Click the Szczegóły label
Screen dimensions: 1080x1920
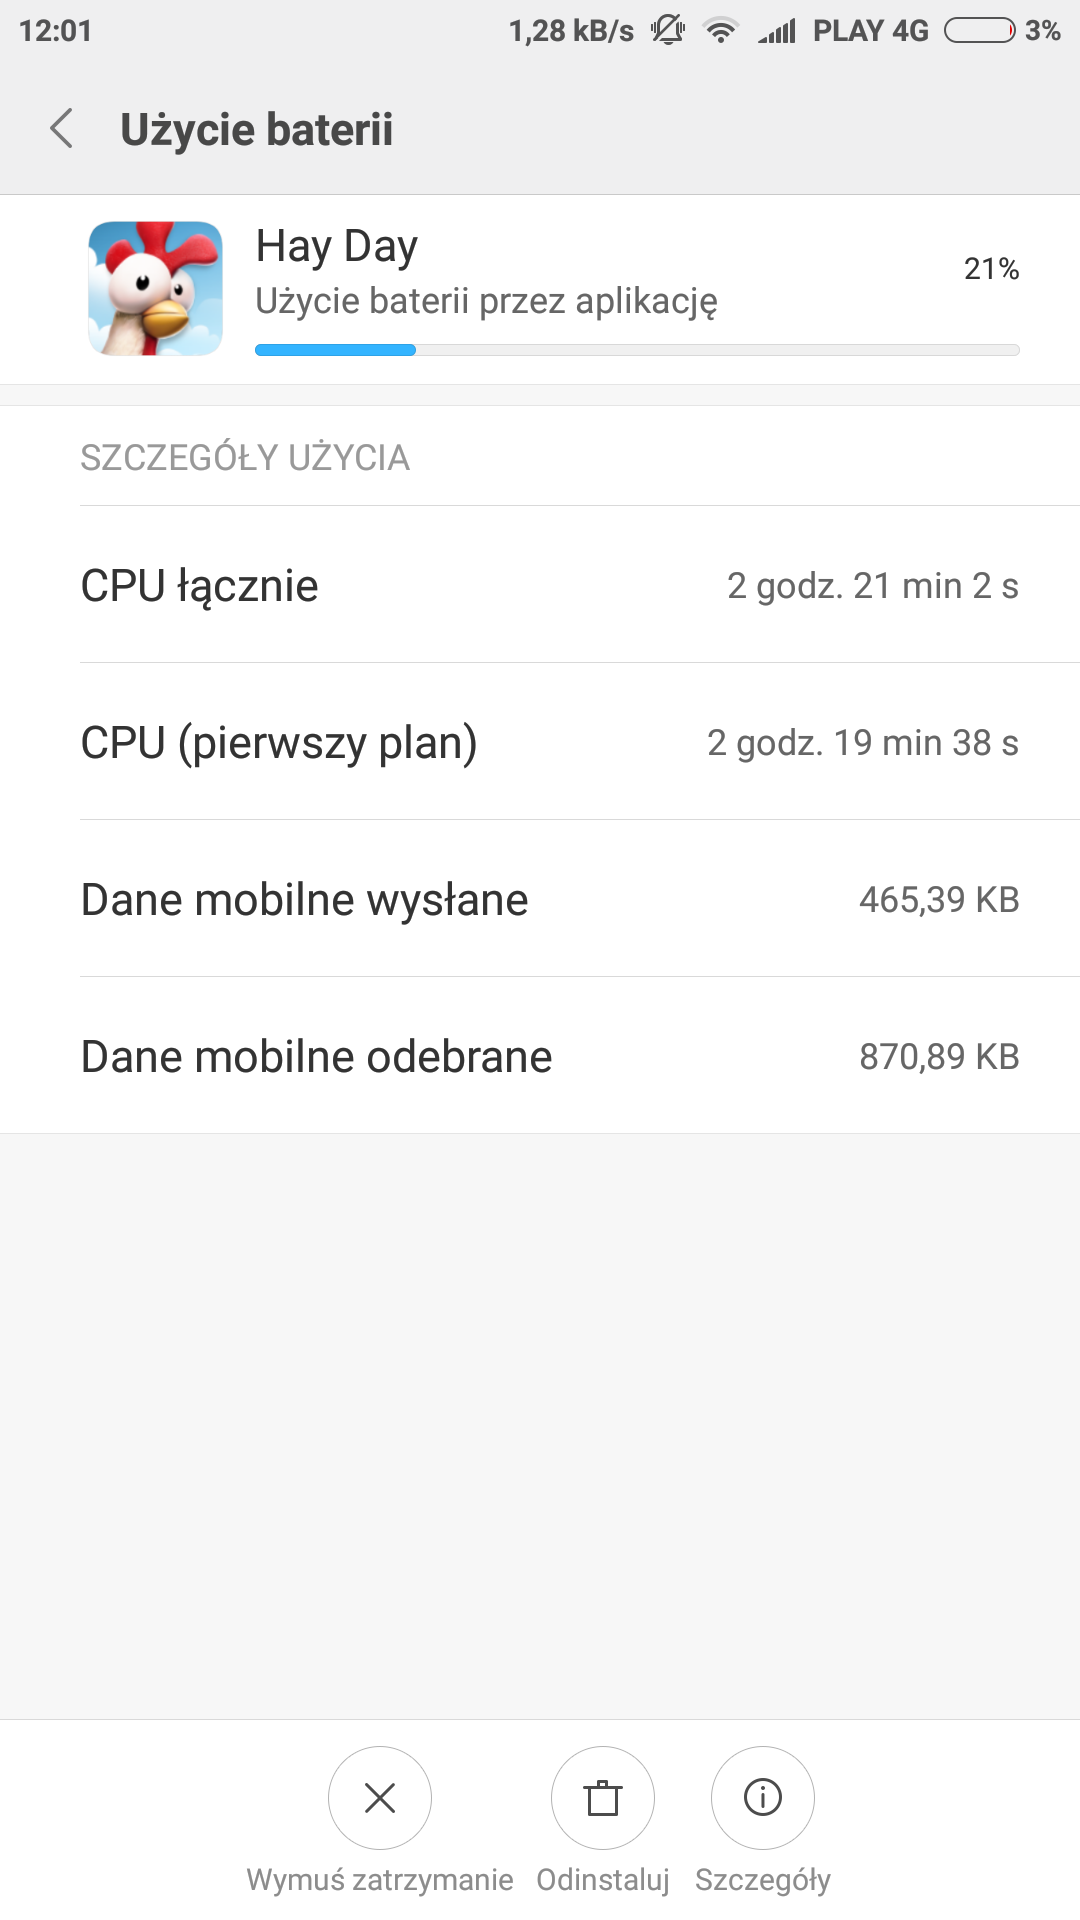point(763,1880)
